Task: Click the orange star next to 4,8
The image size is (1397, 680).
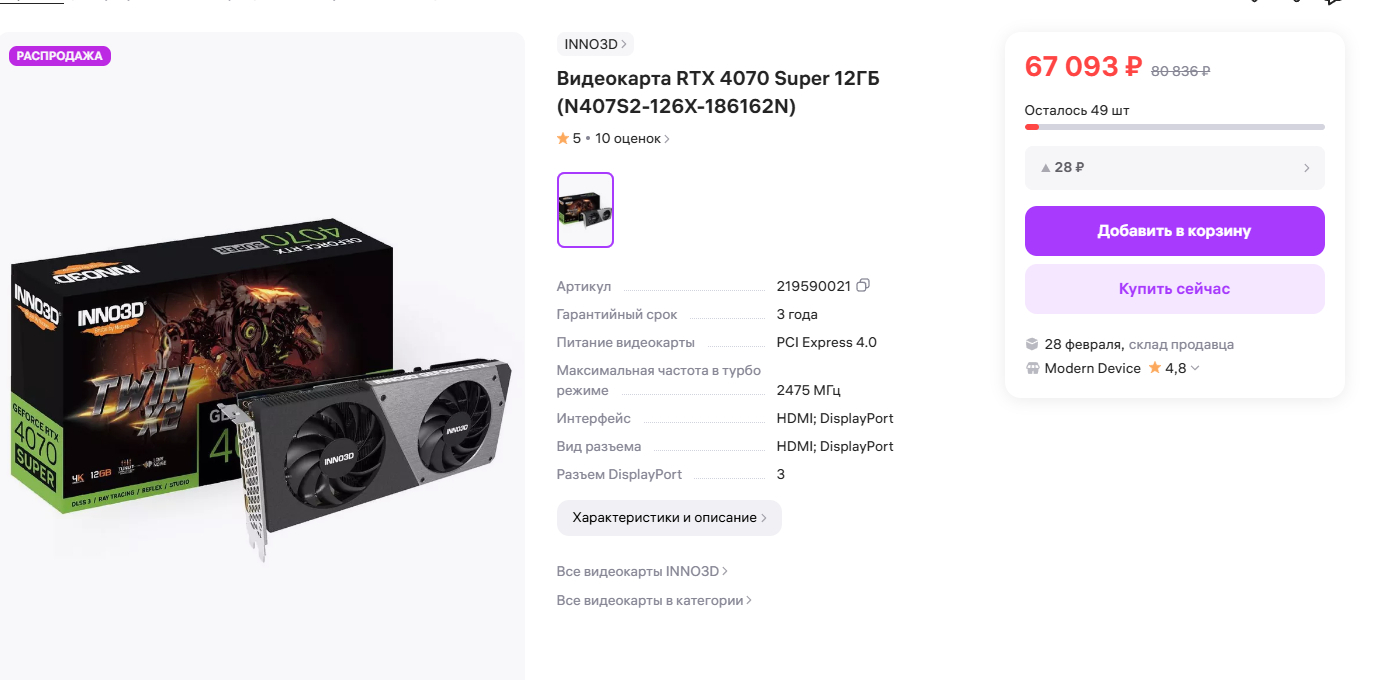Action: click(1155, 368)
